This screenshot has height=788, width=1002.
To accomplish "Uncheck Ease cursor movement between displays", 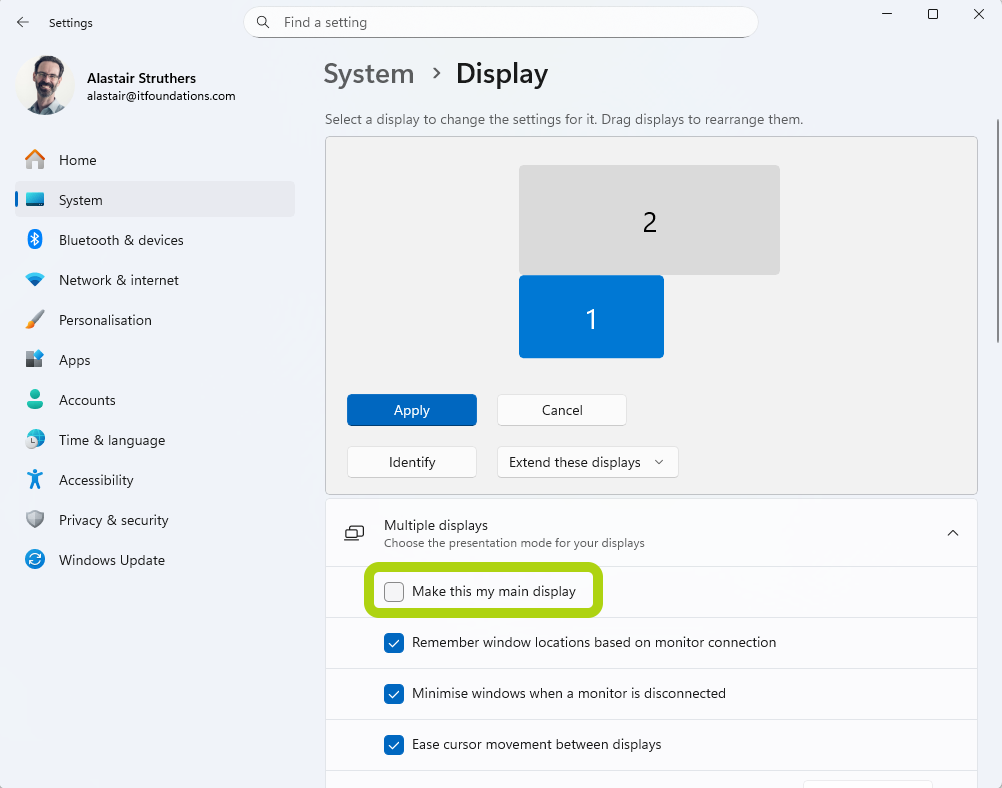I will (394, 744).
